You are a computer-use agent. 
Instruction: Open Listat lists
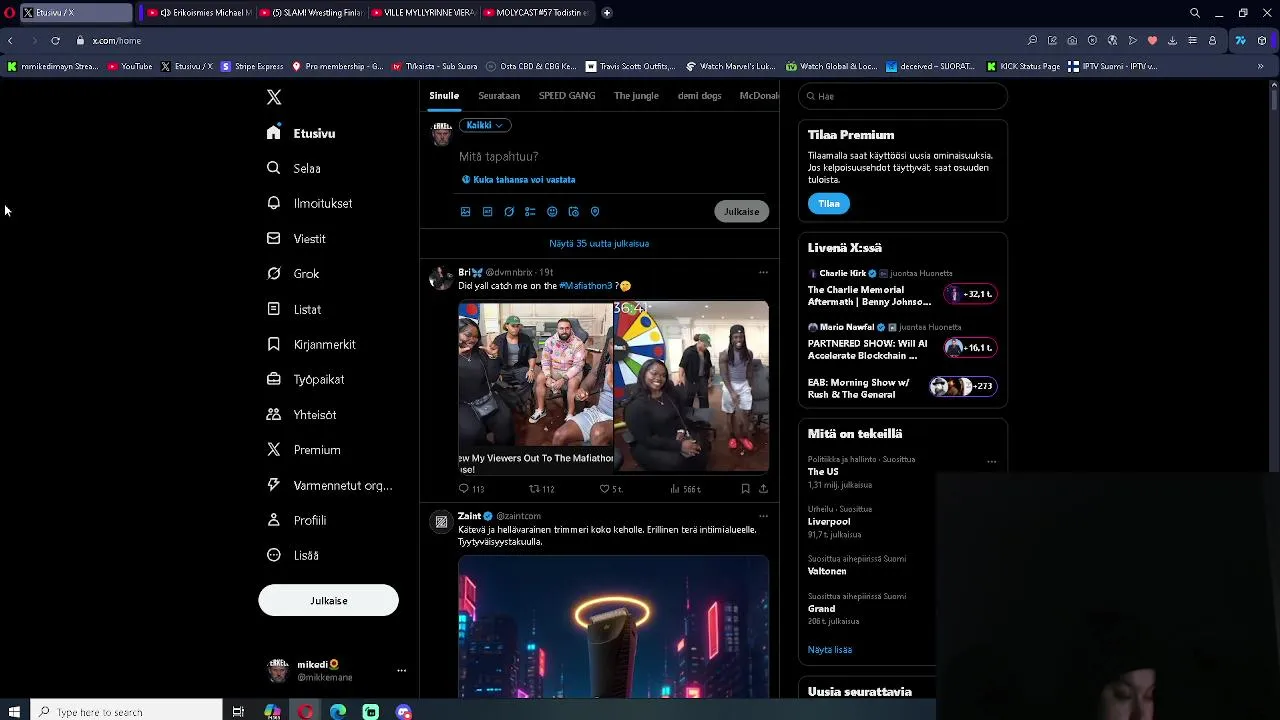(294, 309)
